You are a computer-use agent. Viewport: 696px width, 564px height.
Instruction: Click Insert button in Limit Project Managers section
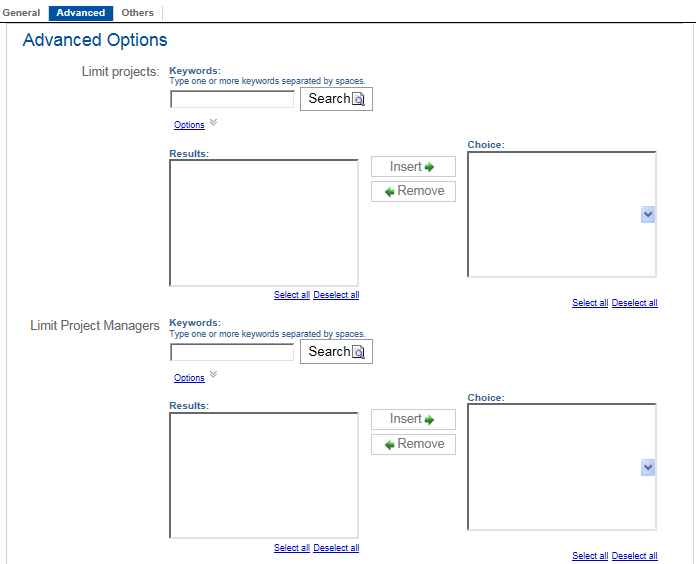(x=413, y=420)
